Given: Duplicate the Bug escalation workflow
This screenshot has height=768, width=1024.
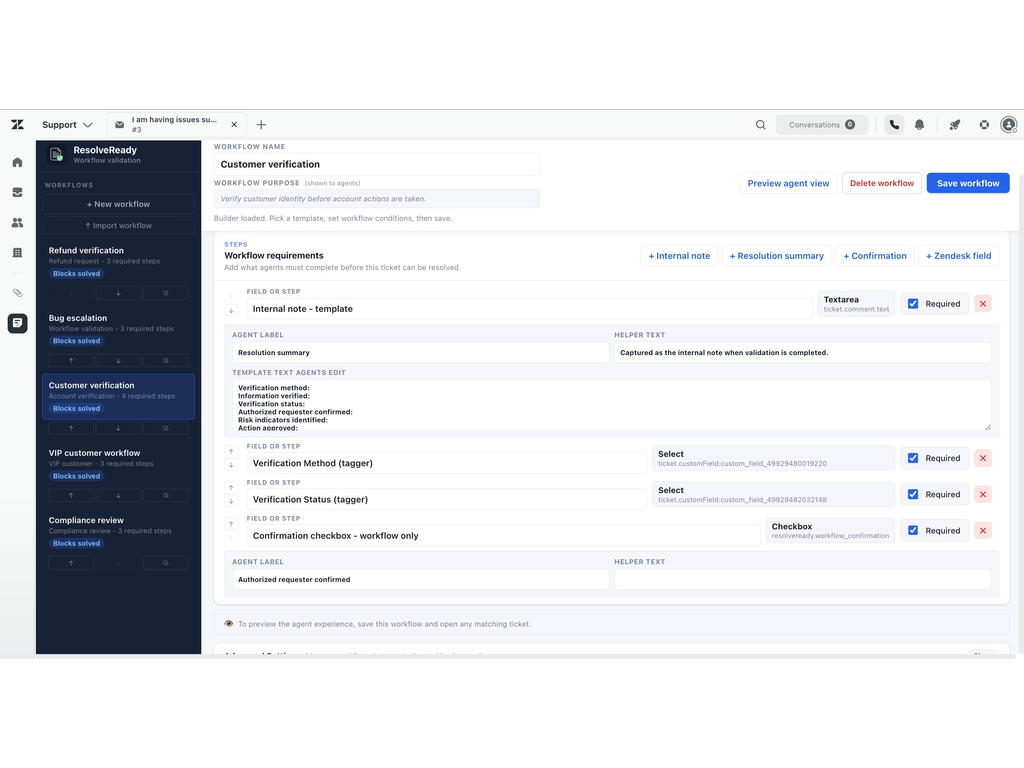Looking at the screenshot, I should (166, 360).
